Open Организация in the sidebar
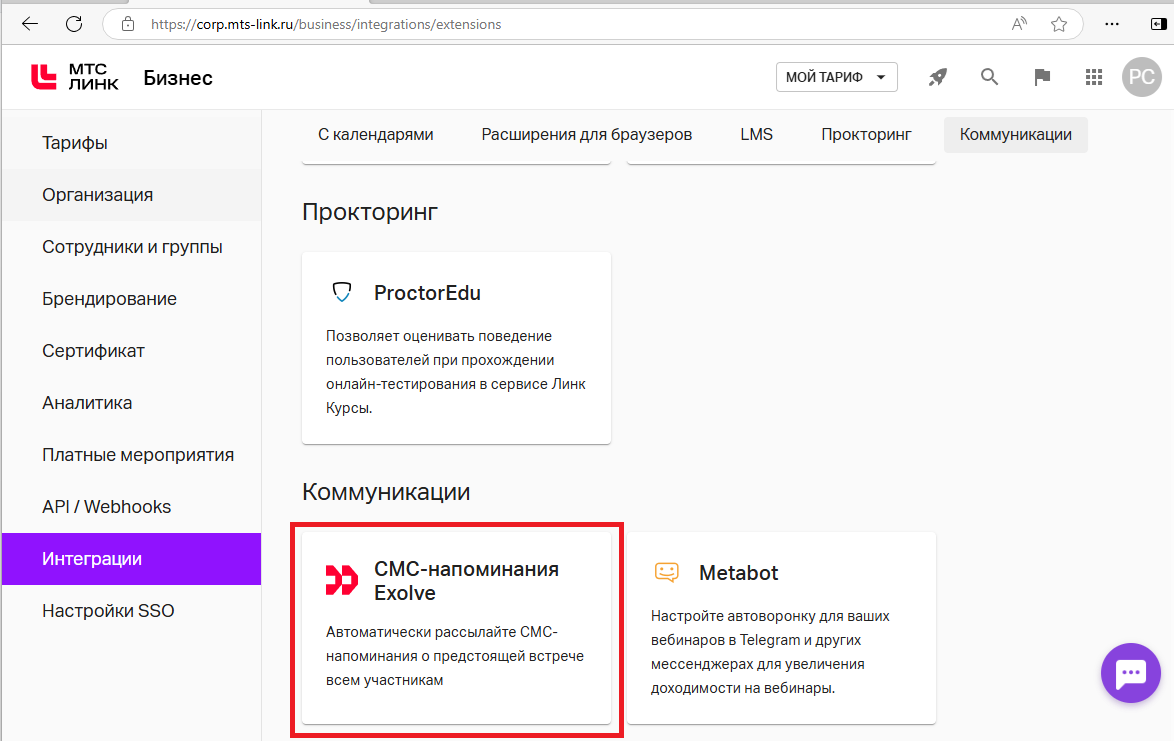1174x741 pixels. pos(131,195)
